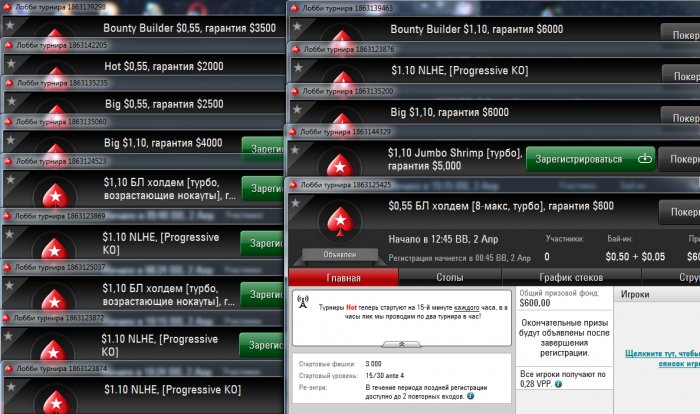Image resolution: width=700 pixels, height=414 pixels.
Task: Click the star in lobby 1863123876
Action: (x=298, y=67)
